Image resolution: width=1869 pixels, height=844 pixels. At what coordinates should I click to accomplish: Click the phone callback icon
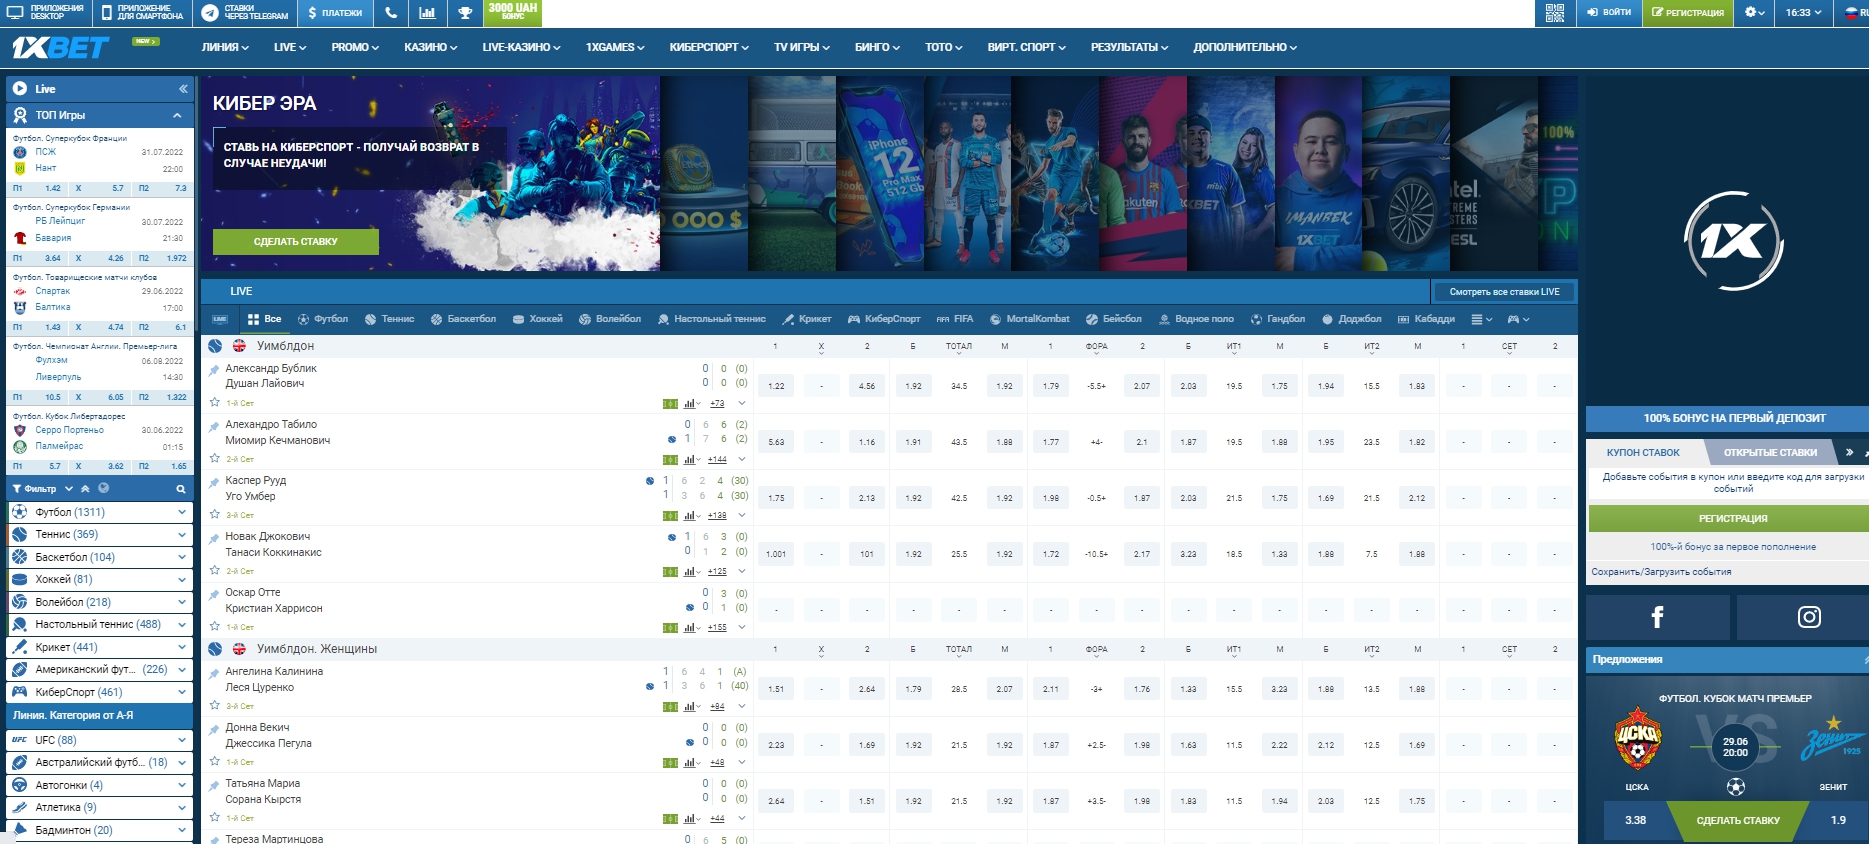(391, 13)
